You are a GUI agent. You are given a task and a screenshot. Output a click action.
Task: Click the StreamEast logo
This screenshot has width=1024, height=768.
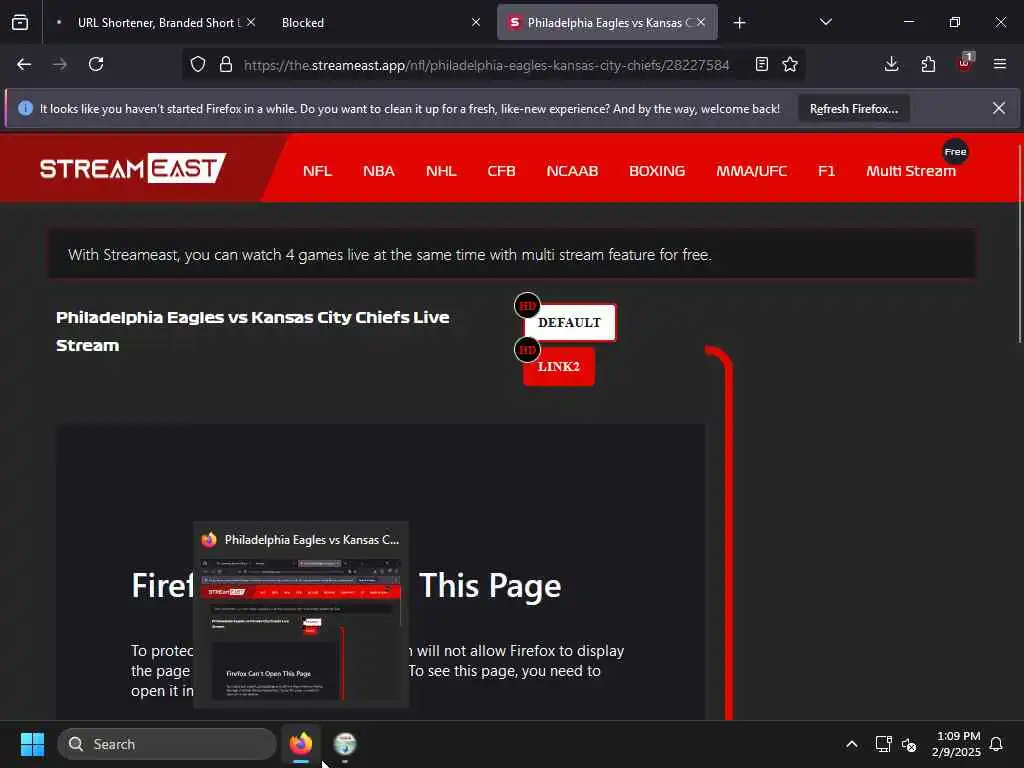pyautogui.click(x=133, y=168)
